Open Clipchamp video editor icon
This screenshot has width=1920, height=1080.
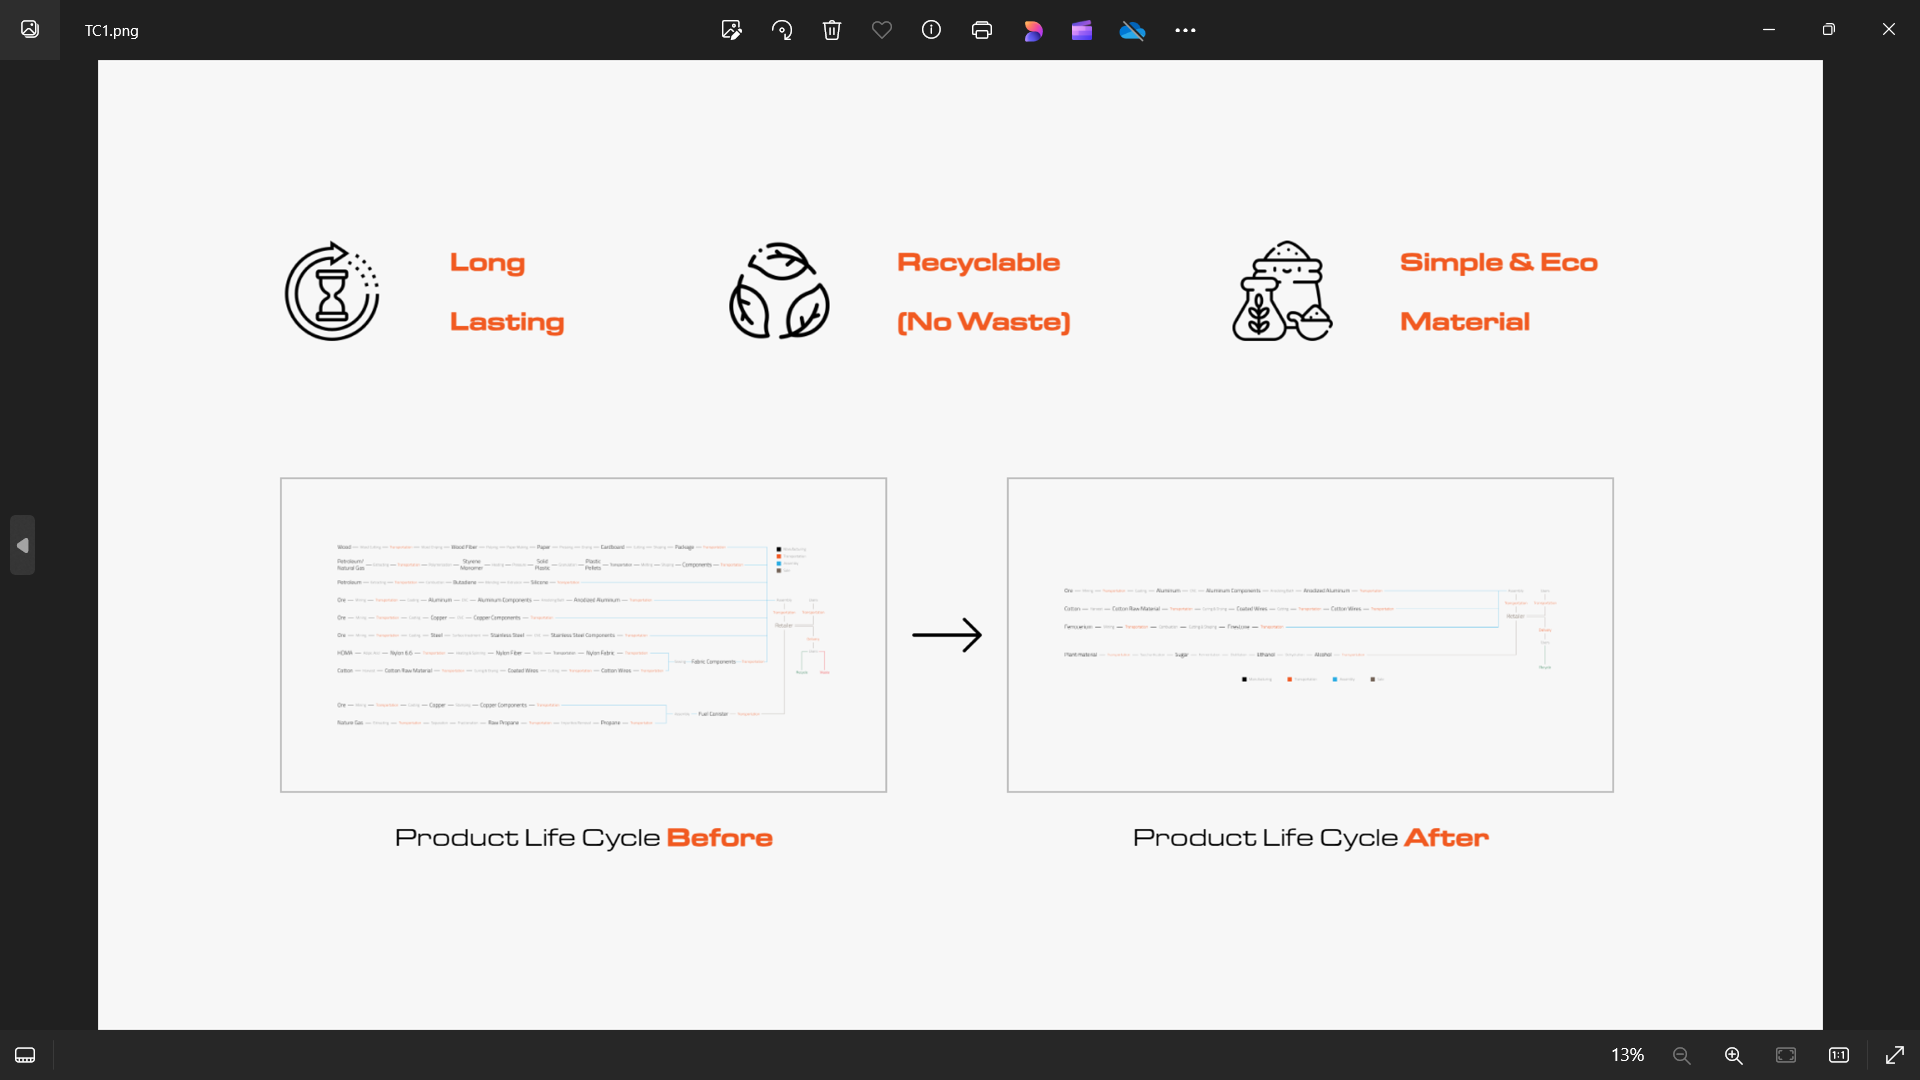[x=1082, y=30]
